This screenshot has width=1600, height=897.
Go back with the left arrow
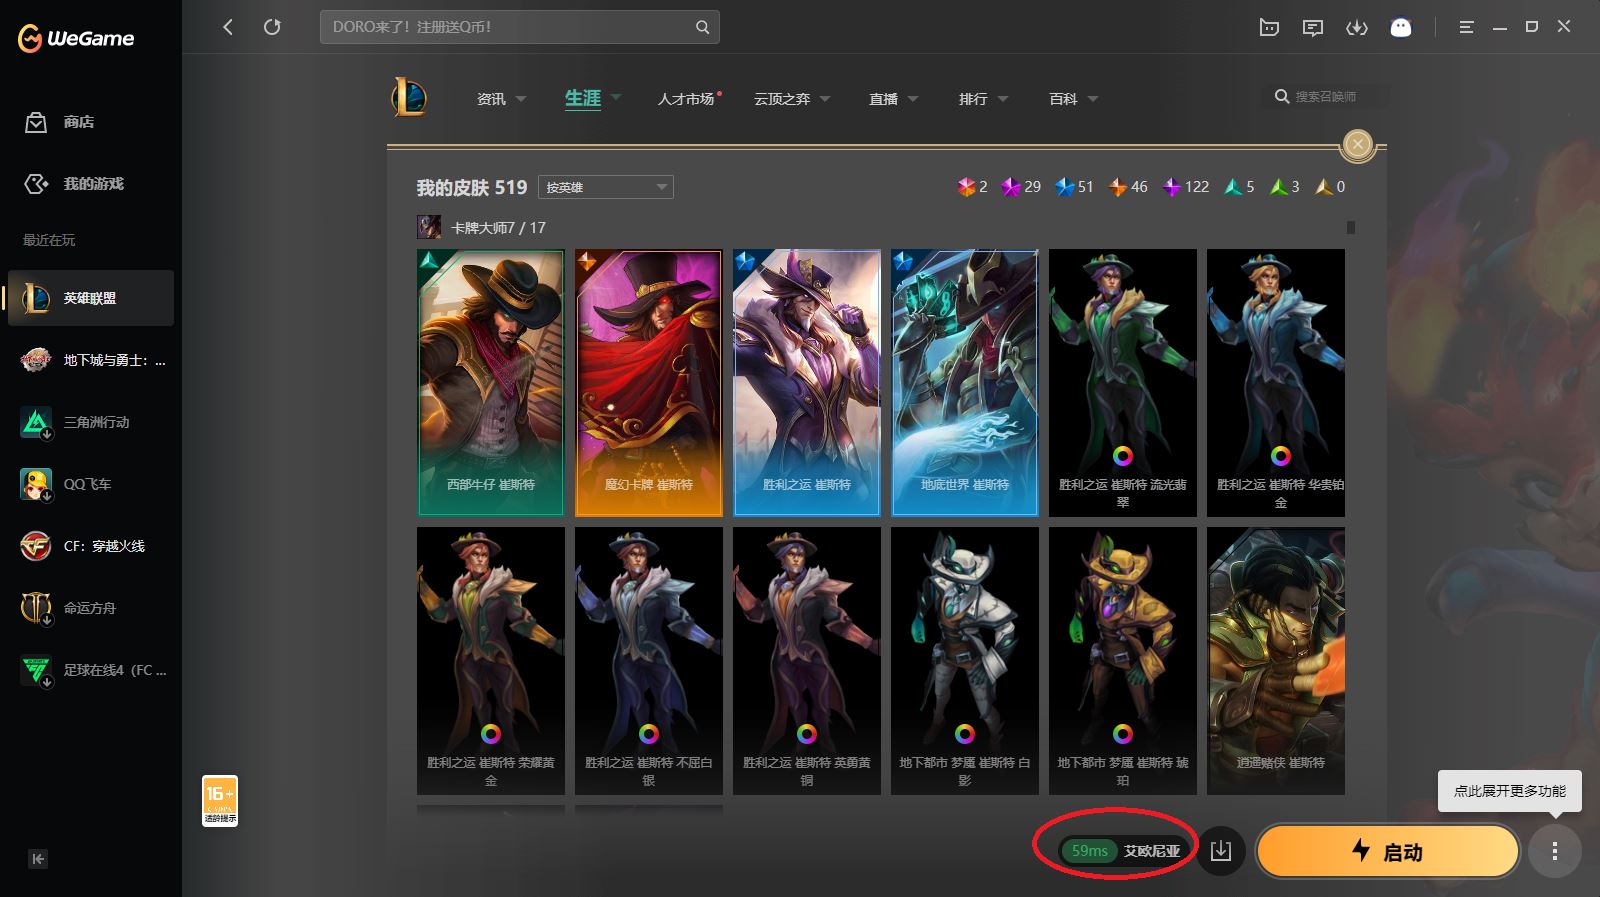point(228,27)
